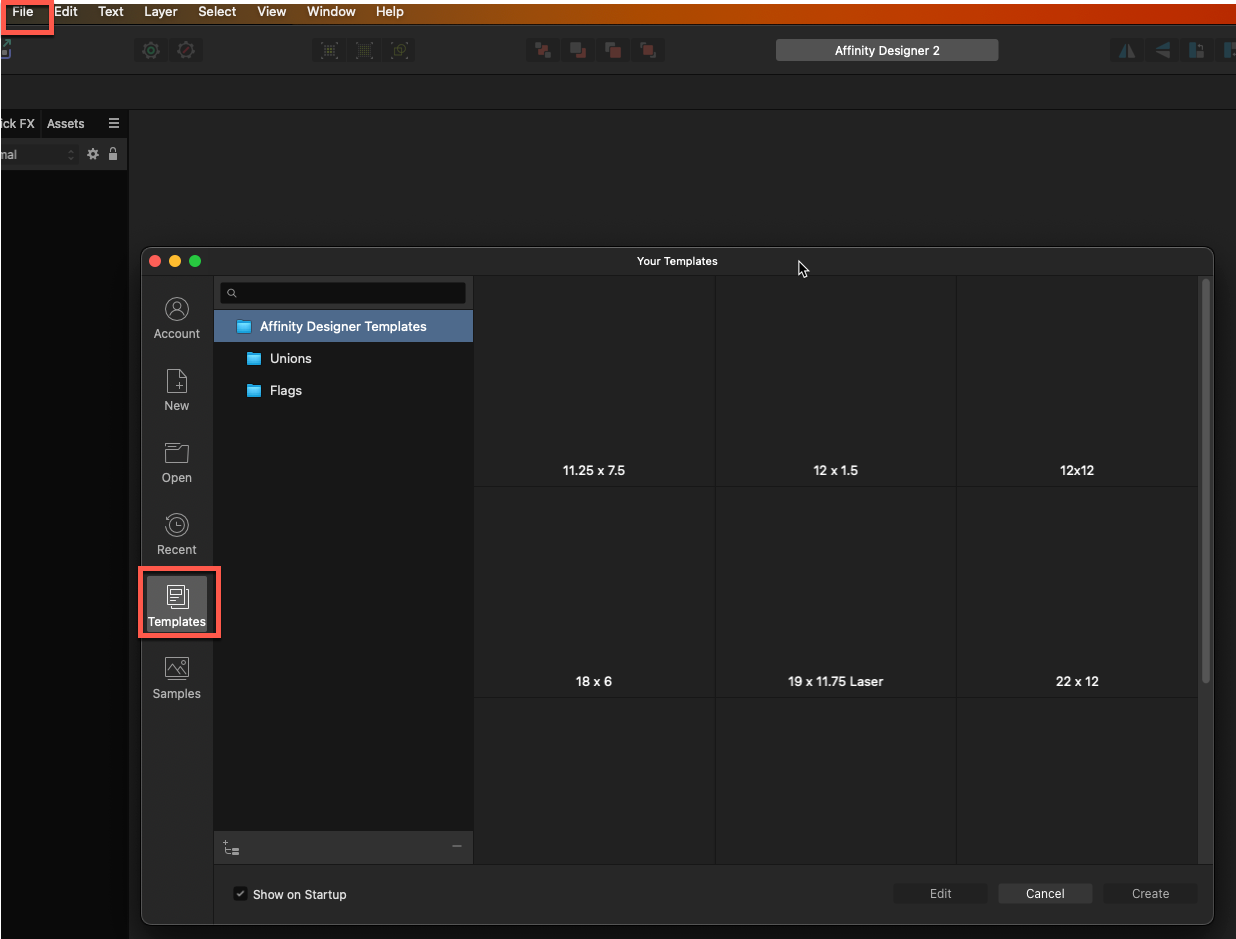The height and width of the screenshot is (939, 1236).
Task: Open the panel hamburger options menu
Action: 114,123
